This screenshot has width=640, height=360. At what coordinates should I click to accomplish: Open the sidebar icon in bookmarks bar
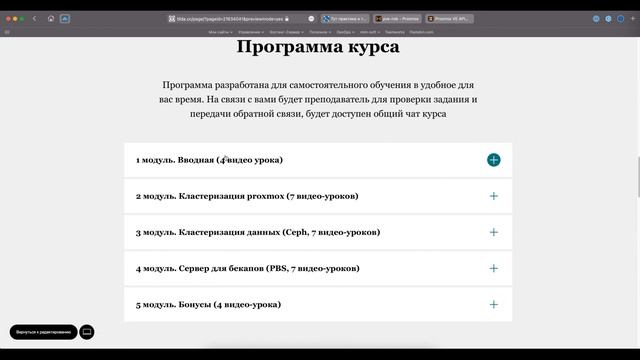(x=7, y=32)
